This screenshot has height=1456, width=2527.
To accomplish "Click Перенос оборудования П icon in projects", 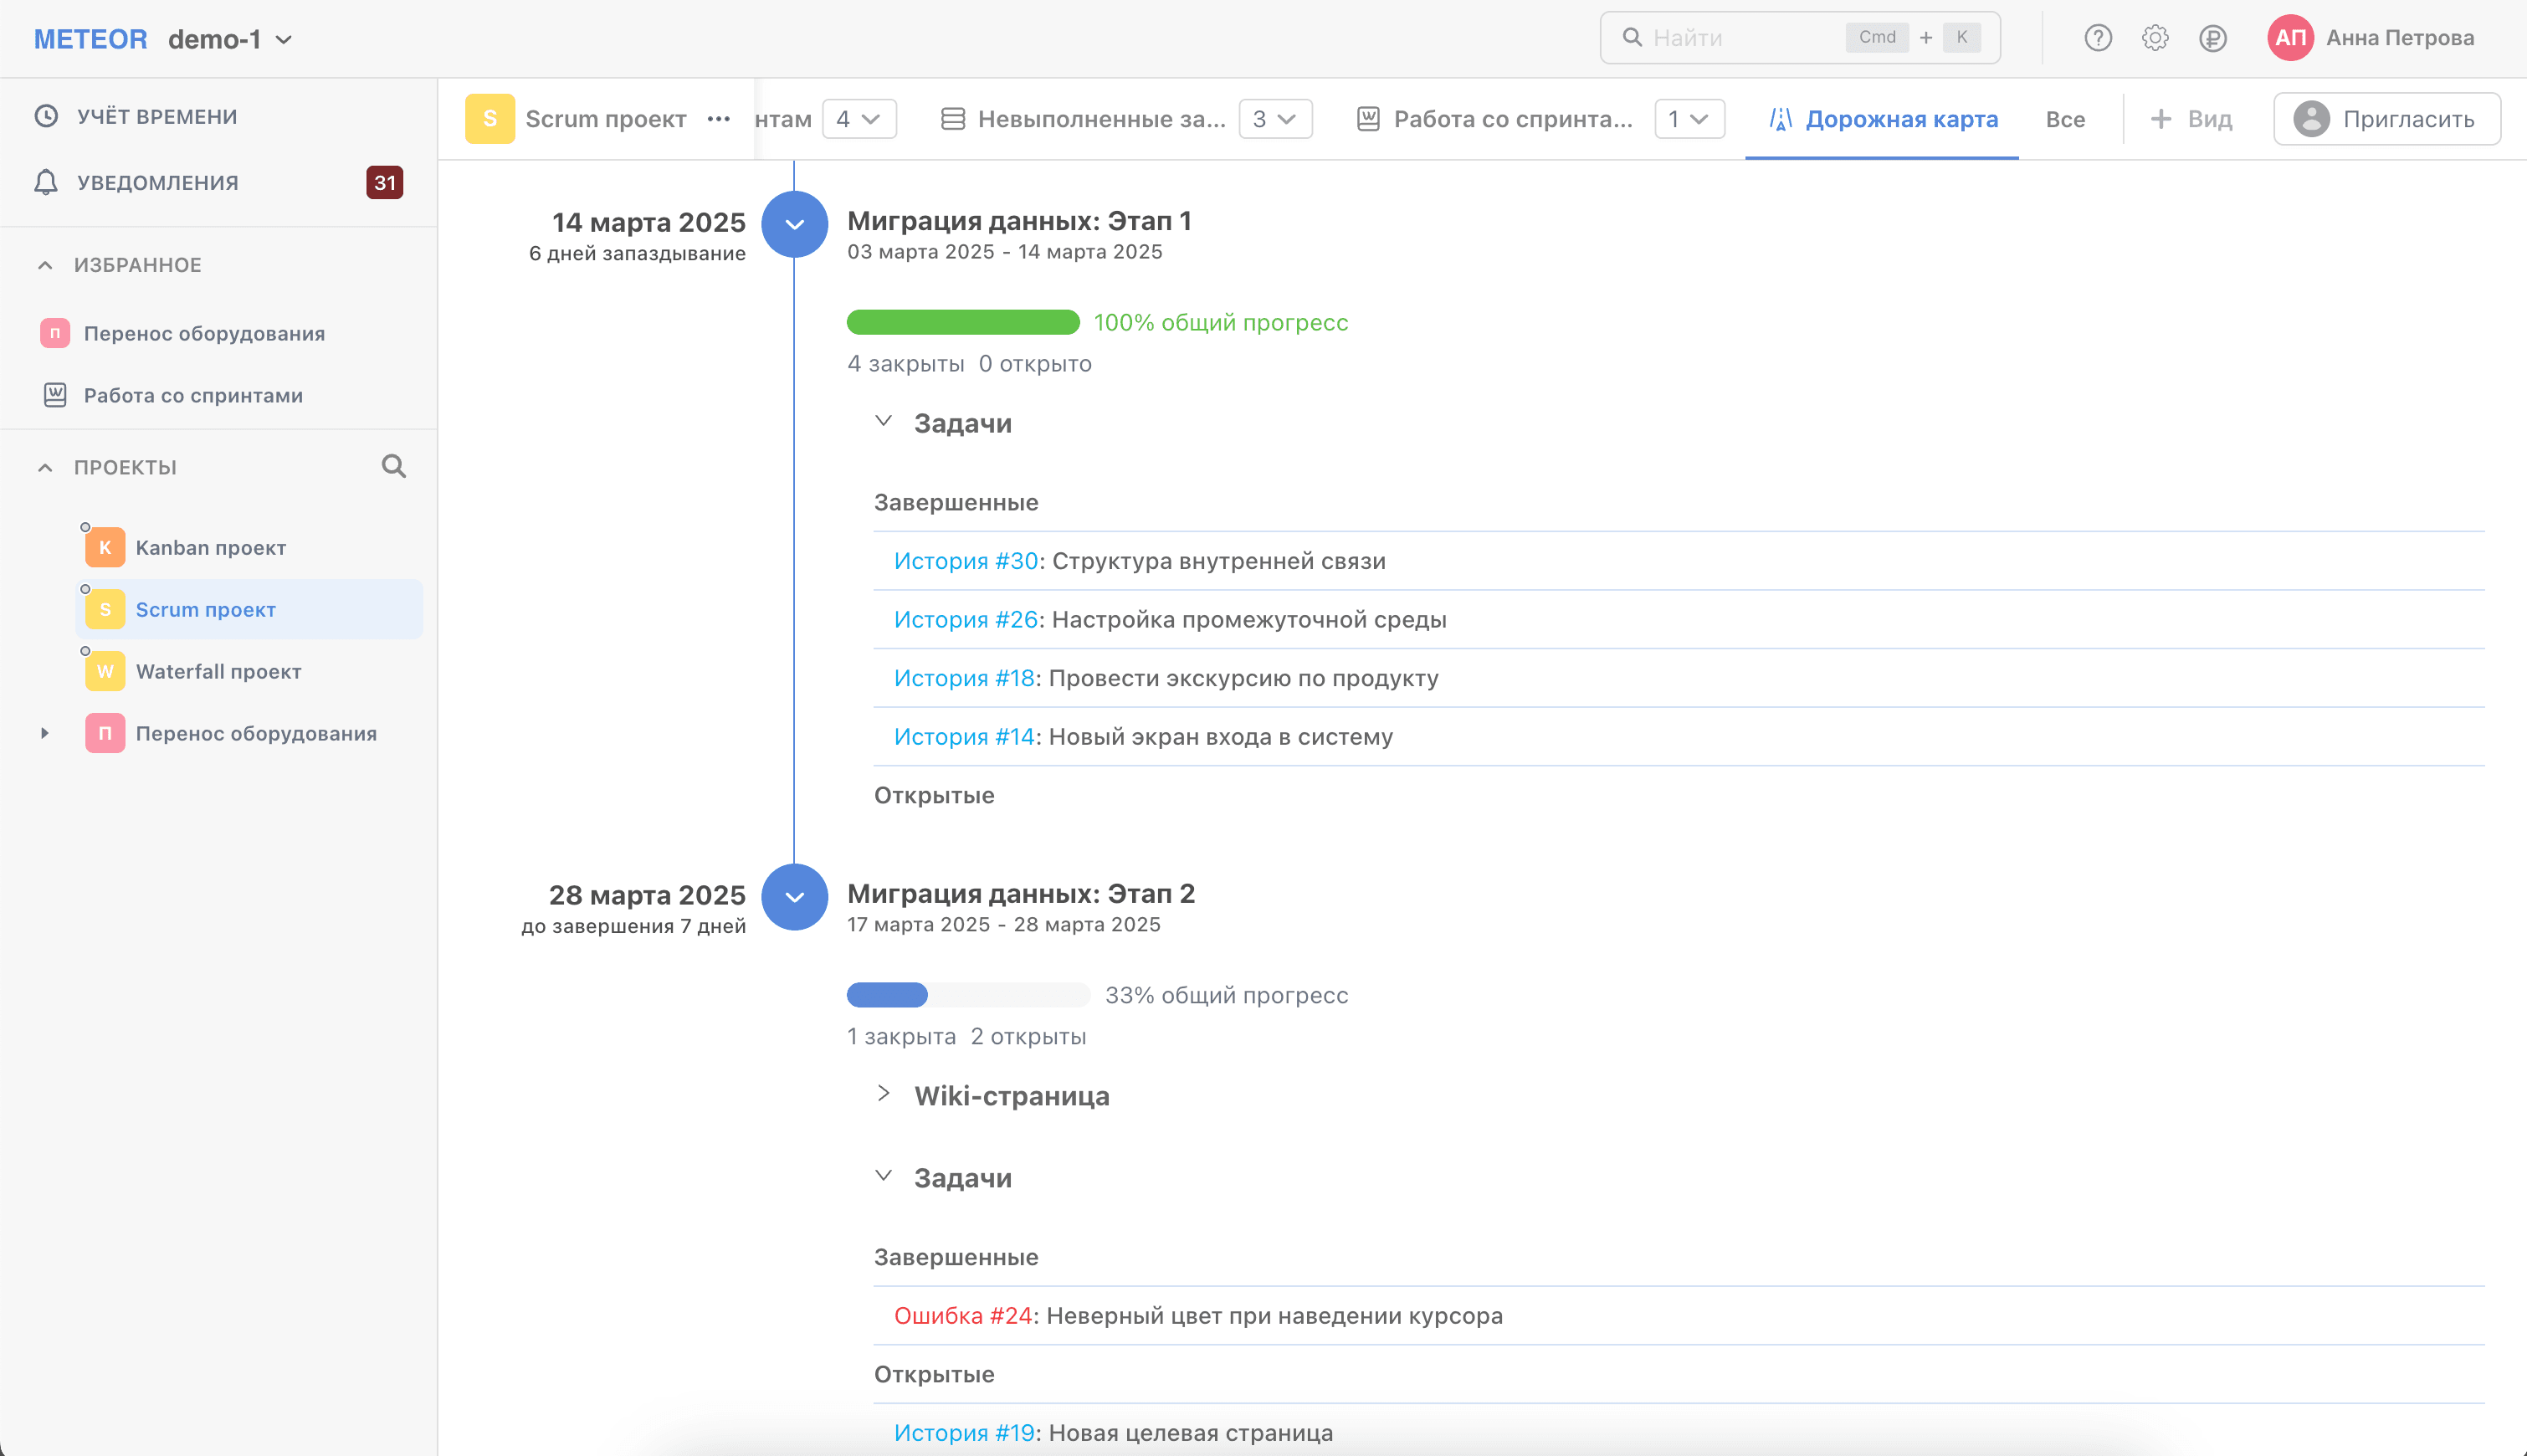I will 105,733.
